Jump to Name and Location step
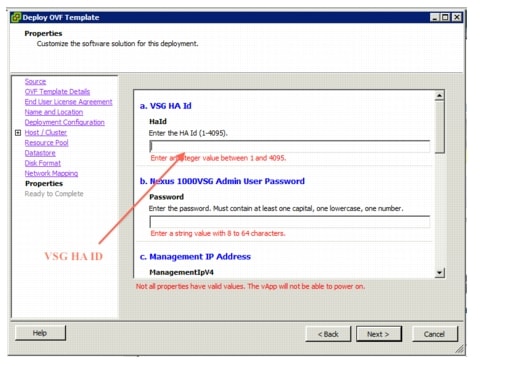The image size is (512, 374). (x=54, y=112)
